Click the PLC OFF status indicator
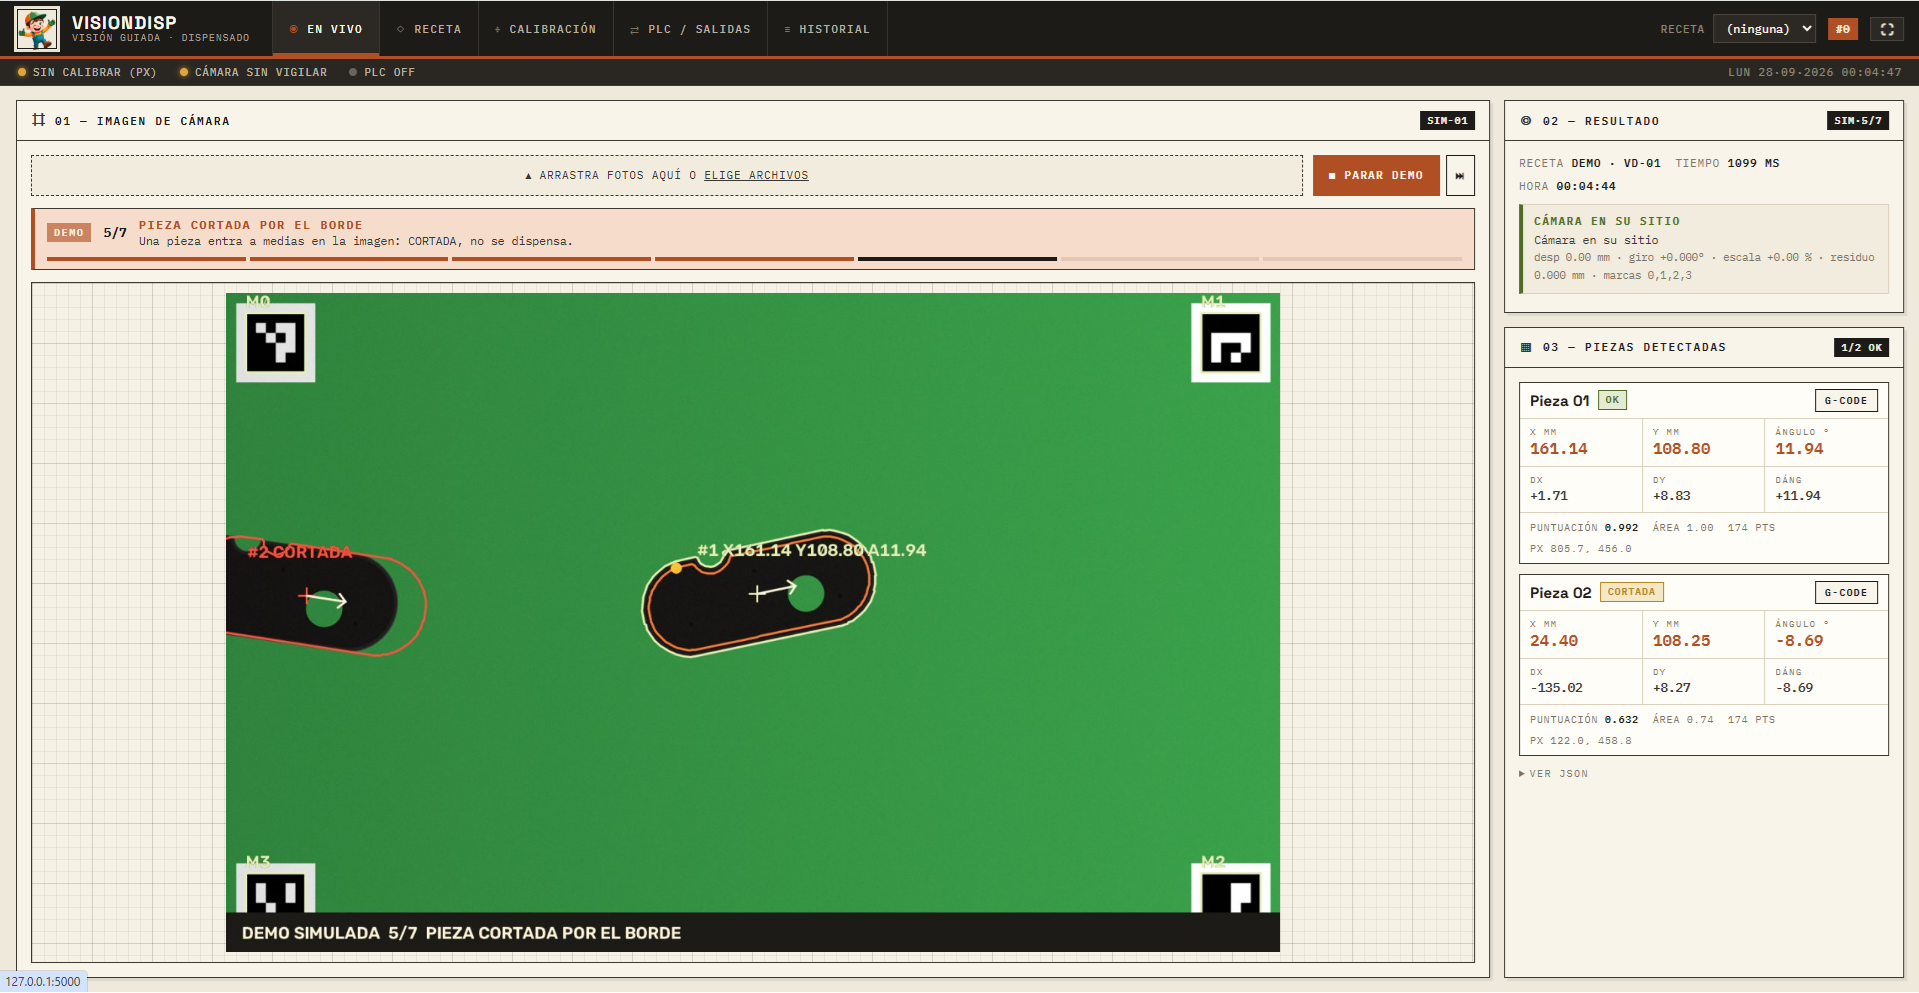Image resolution: width=1919 pixels, height=993 pixels. coord(381,72)
